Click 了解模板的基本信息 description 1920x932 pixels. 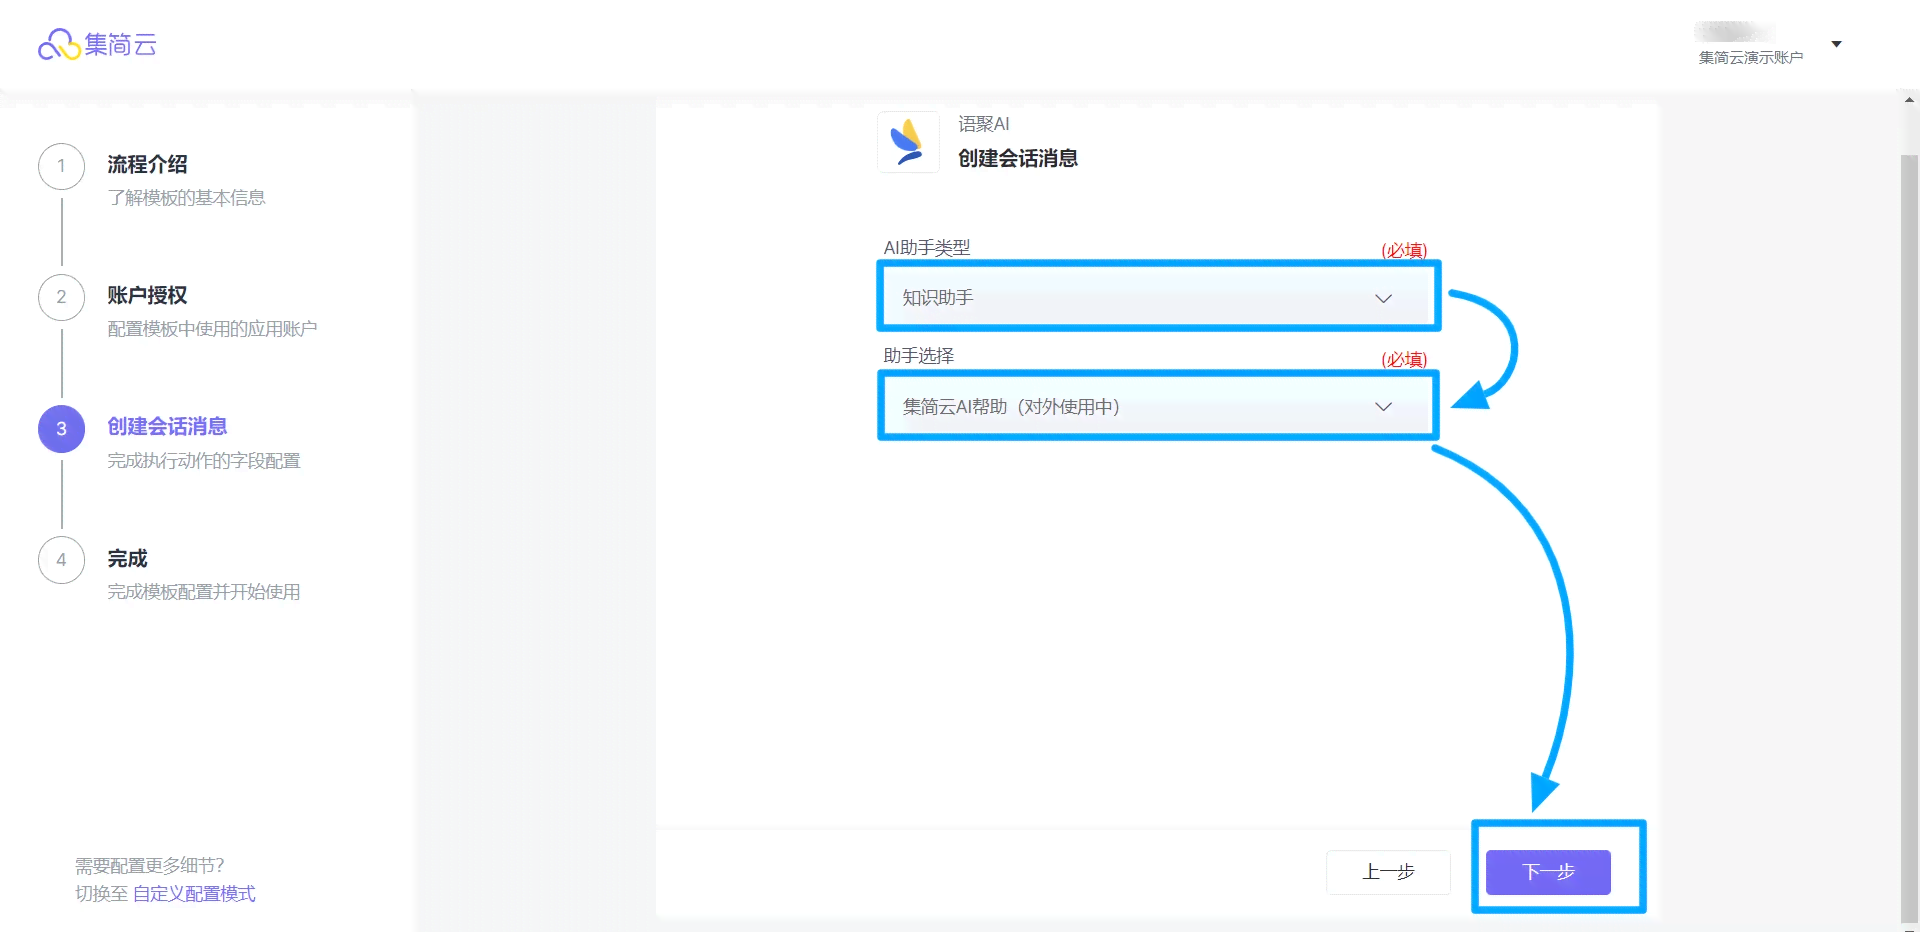point(186,198)
